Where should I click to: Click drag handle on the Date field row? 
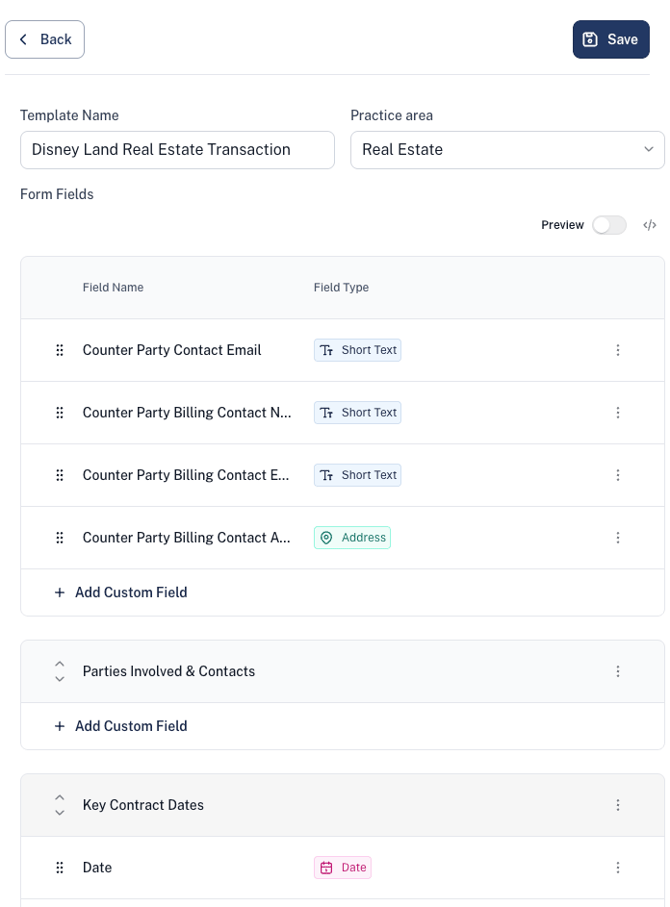point(60,868)
